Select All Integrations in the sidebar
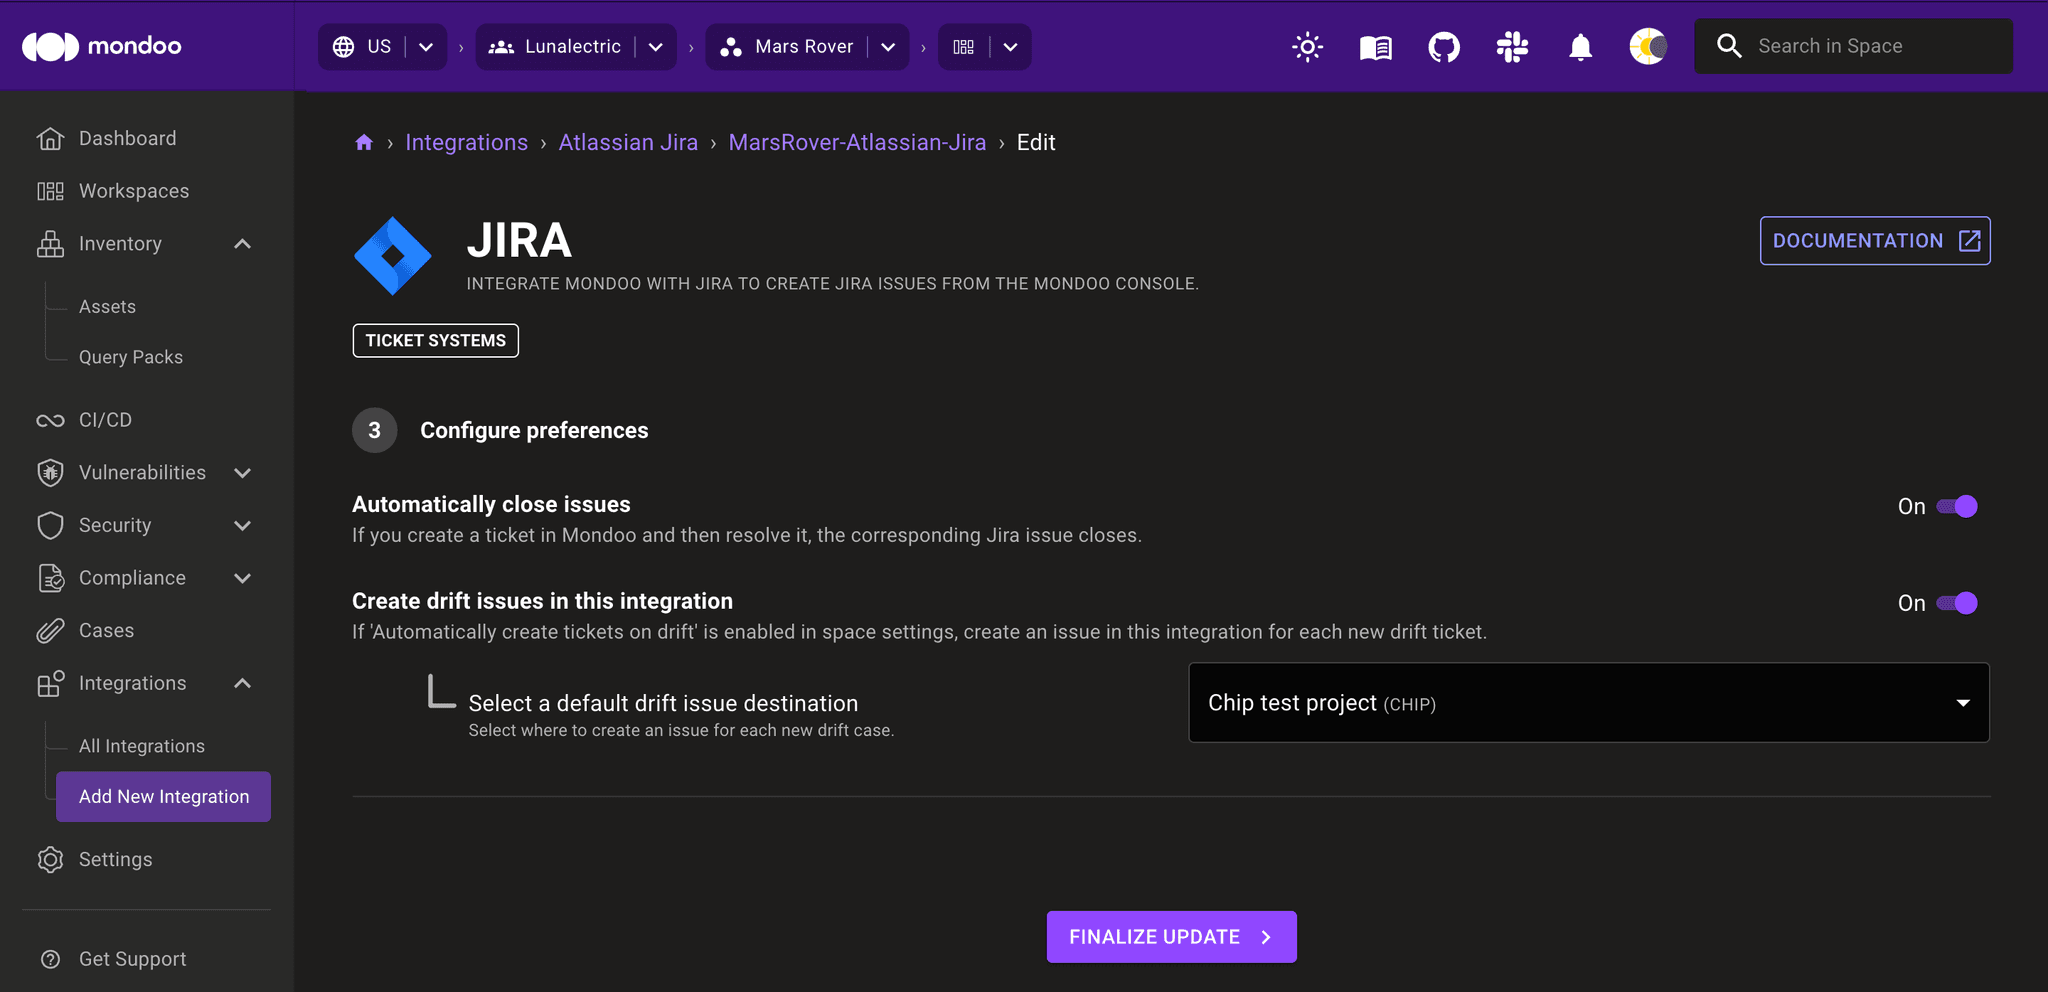This screenshot has width=2048, height=992. pos(141,745)
